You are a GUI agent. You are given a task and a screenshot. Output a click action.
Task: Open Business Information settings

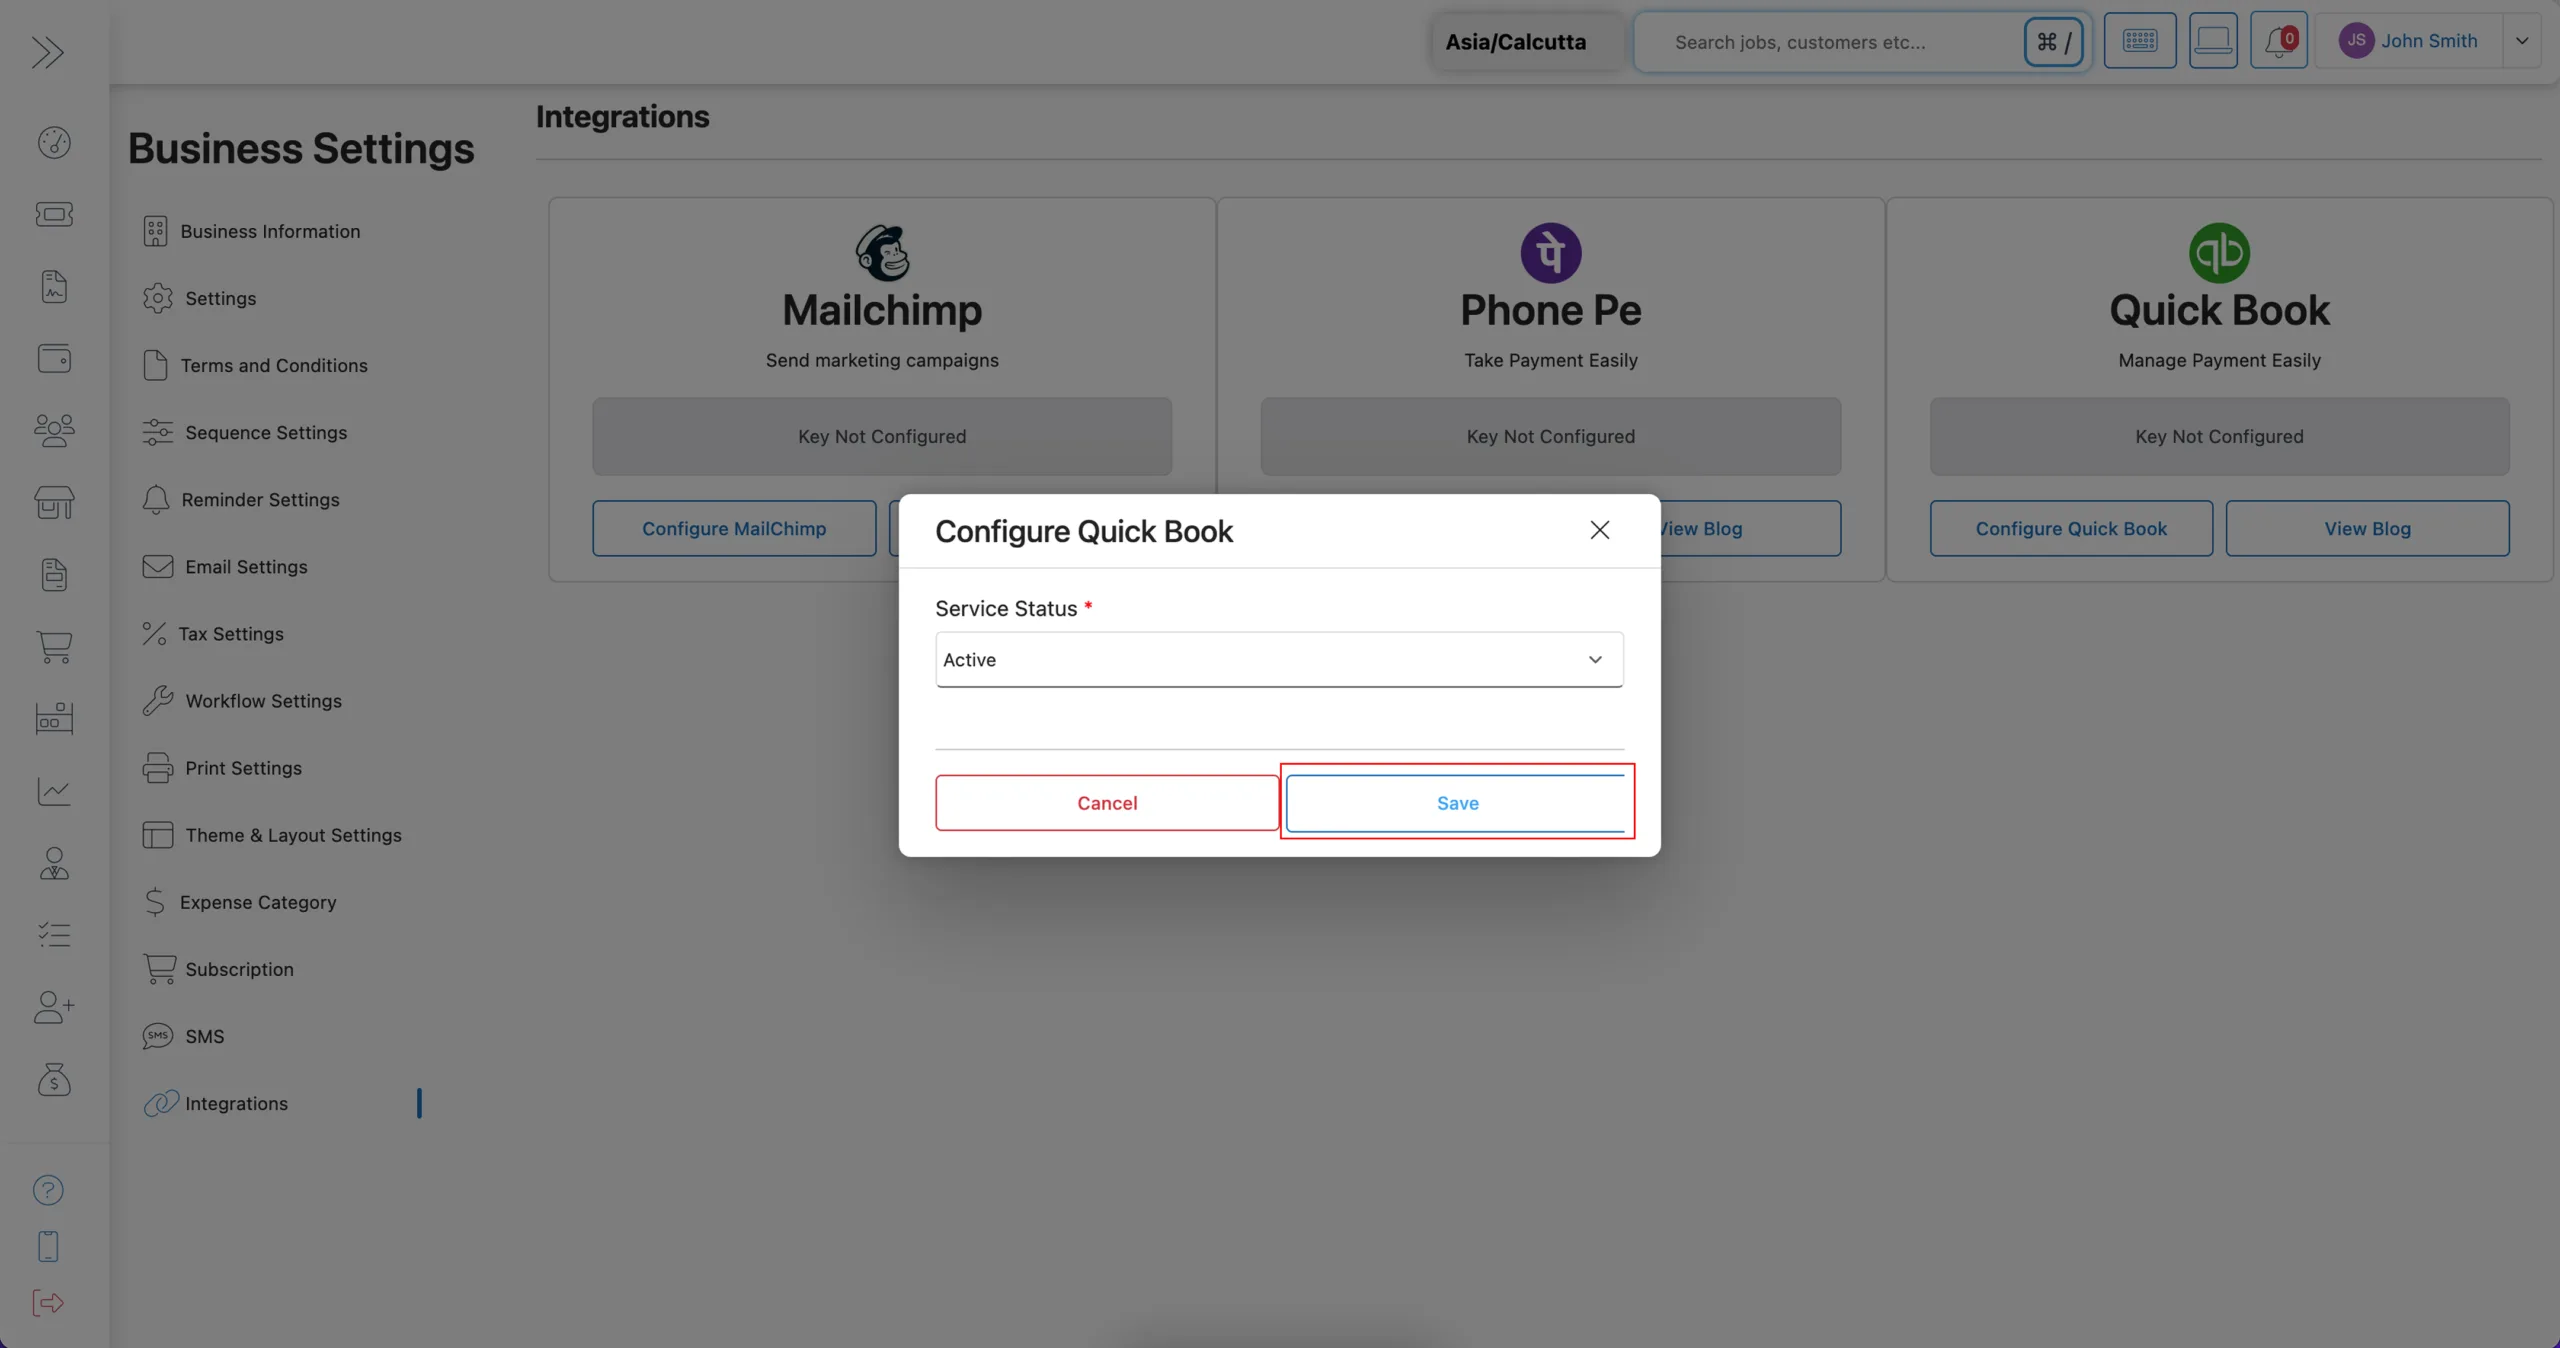pyautogui.click(x=251, y=231)
